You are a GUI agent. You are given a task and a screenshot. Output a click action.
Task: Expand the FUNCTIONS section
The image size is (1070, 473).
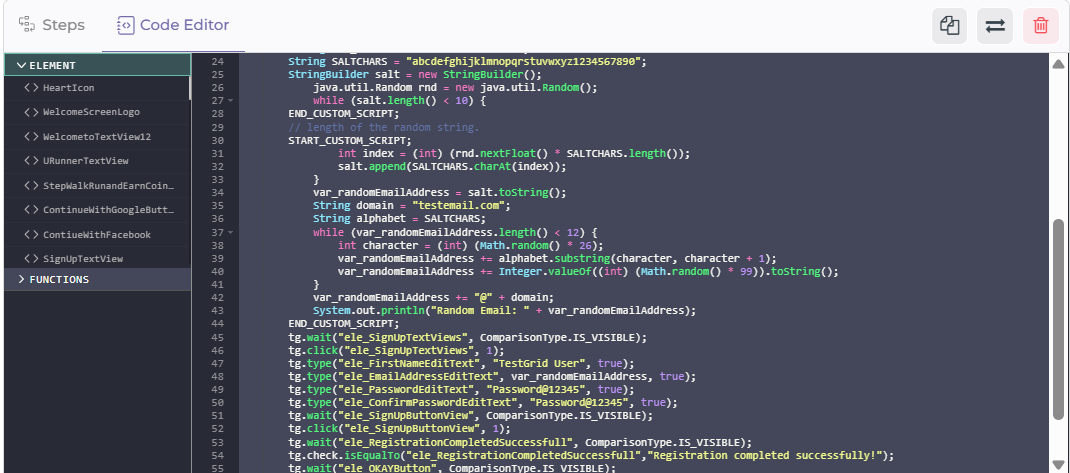pyautogui.click(x=21, y=280)
